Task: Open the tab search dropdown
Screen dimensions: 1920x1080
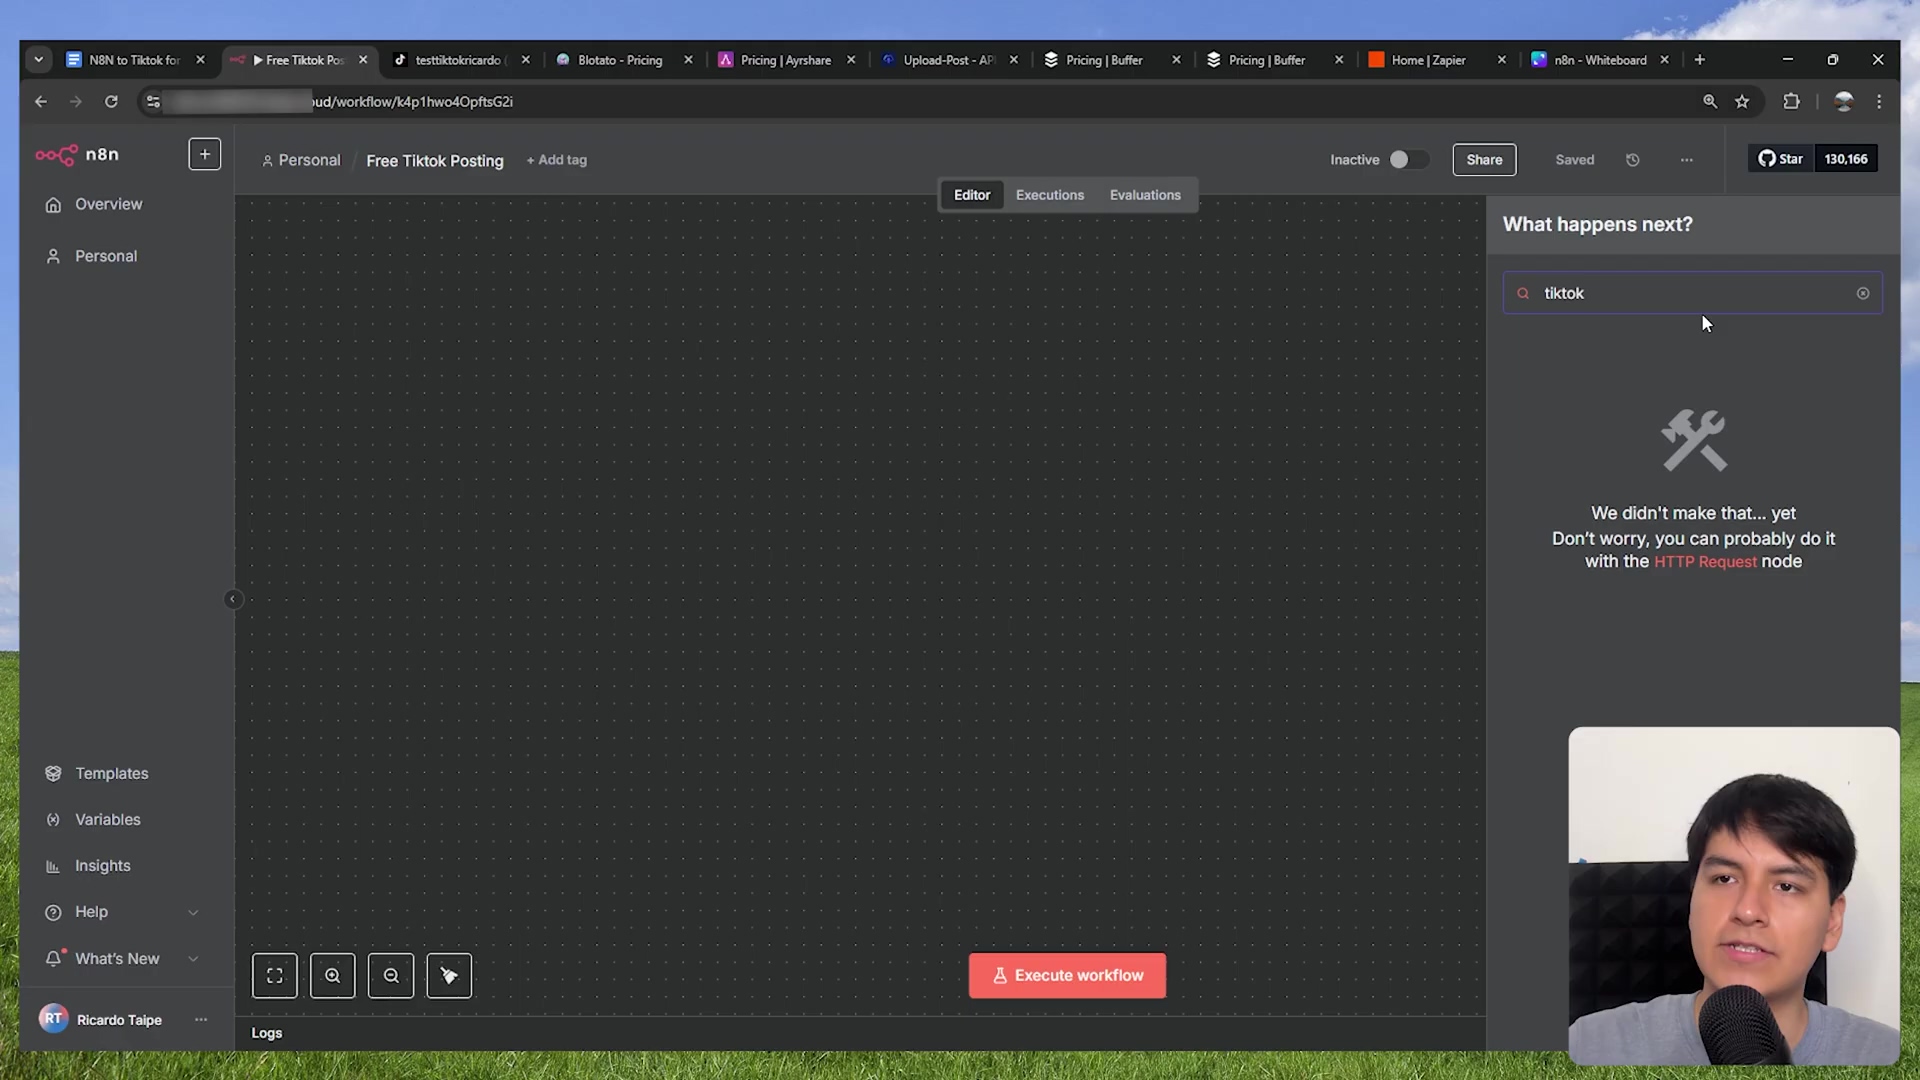Action: click(x=39, y=60)
